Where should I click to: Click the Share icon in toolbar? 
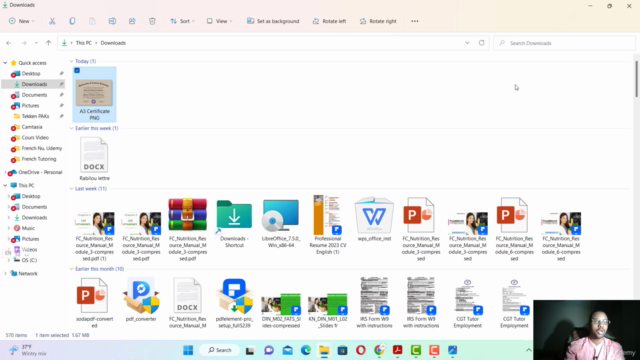pyautogui.click(x=132, y=21)
